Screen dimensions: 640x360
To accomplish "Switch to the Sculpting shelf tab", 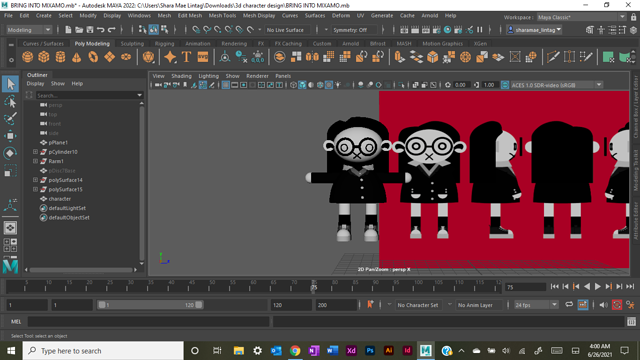I will [x=132, y=43].
